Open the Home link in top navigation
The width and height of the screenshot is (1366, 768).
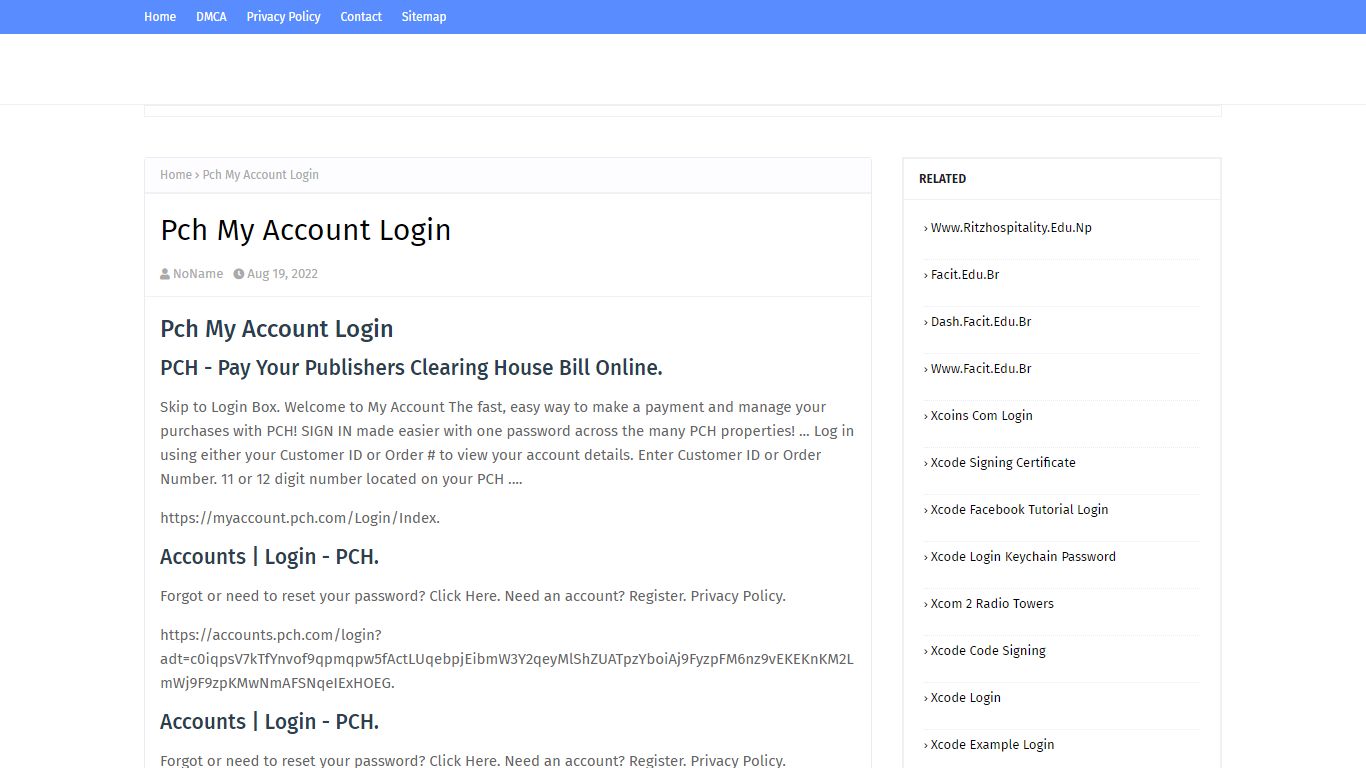160,17
